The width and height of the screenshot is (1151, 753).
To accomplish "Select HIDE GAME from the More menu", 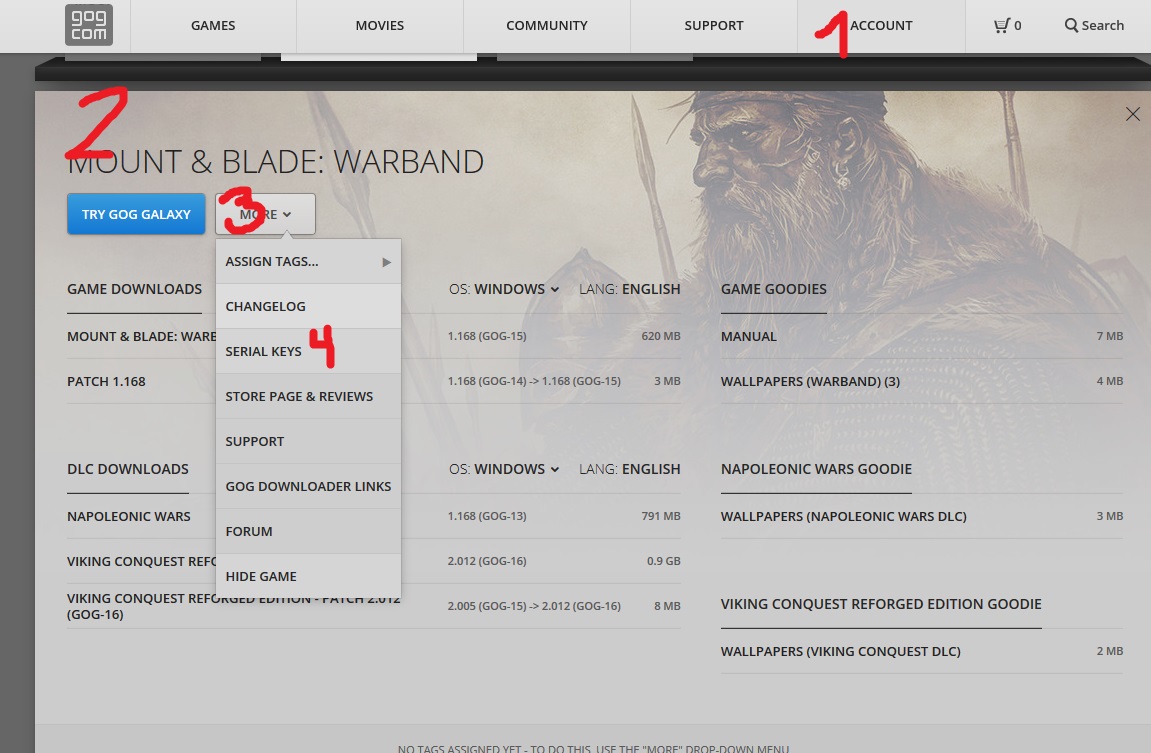I will point(308,576).
